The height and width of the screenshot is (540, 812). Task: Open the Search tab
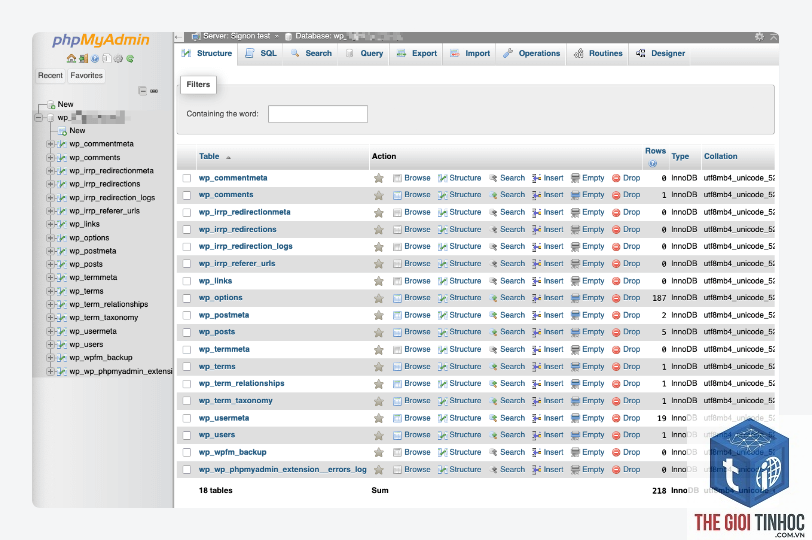311,53
